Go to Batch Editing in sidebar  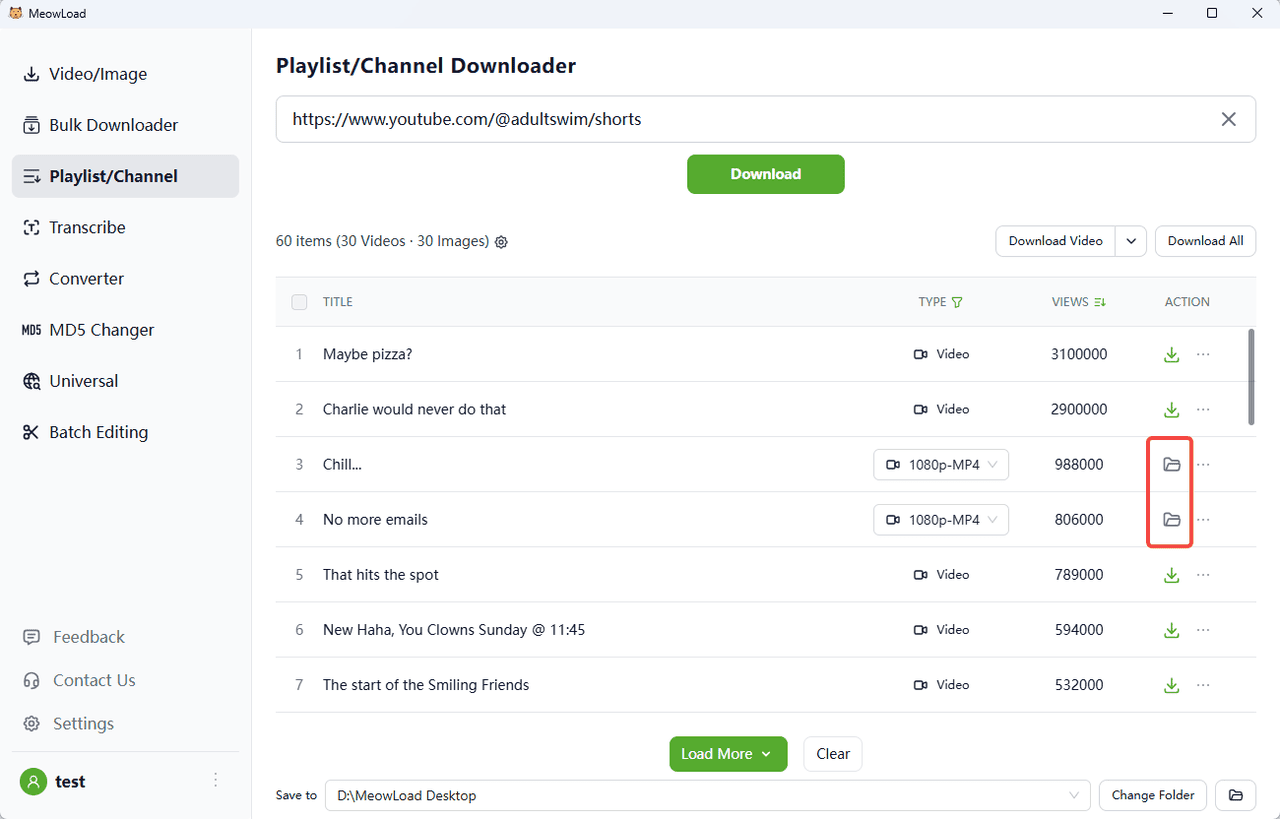point(98,432)
